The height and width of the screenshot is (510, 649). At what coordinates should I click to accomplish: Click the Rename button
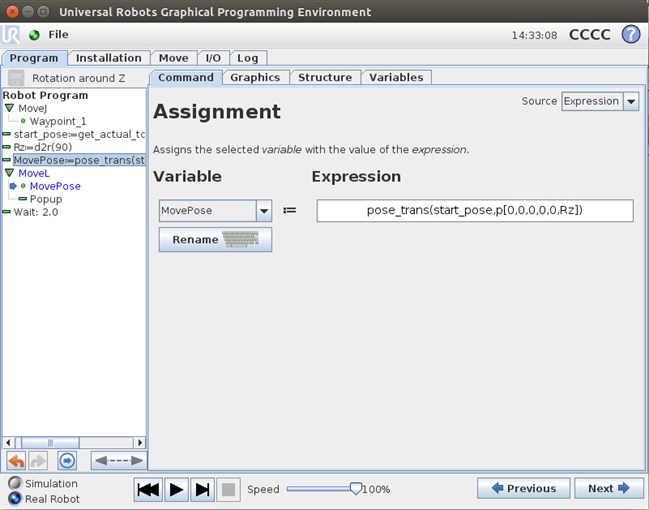[x=215, y=239]
